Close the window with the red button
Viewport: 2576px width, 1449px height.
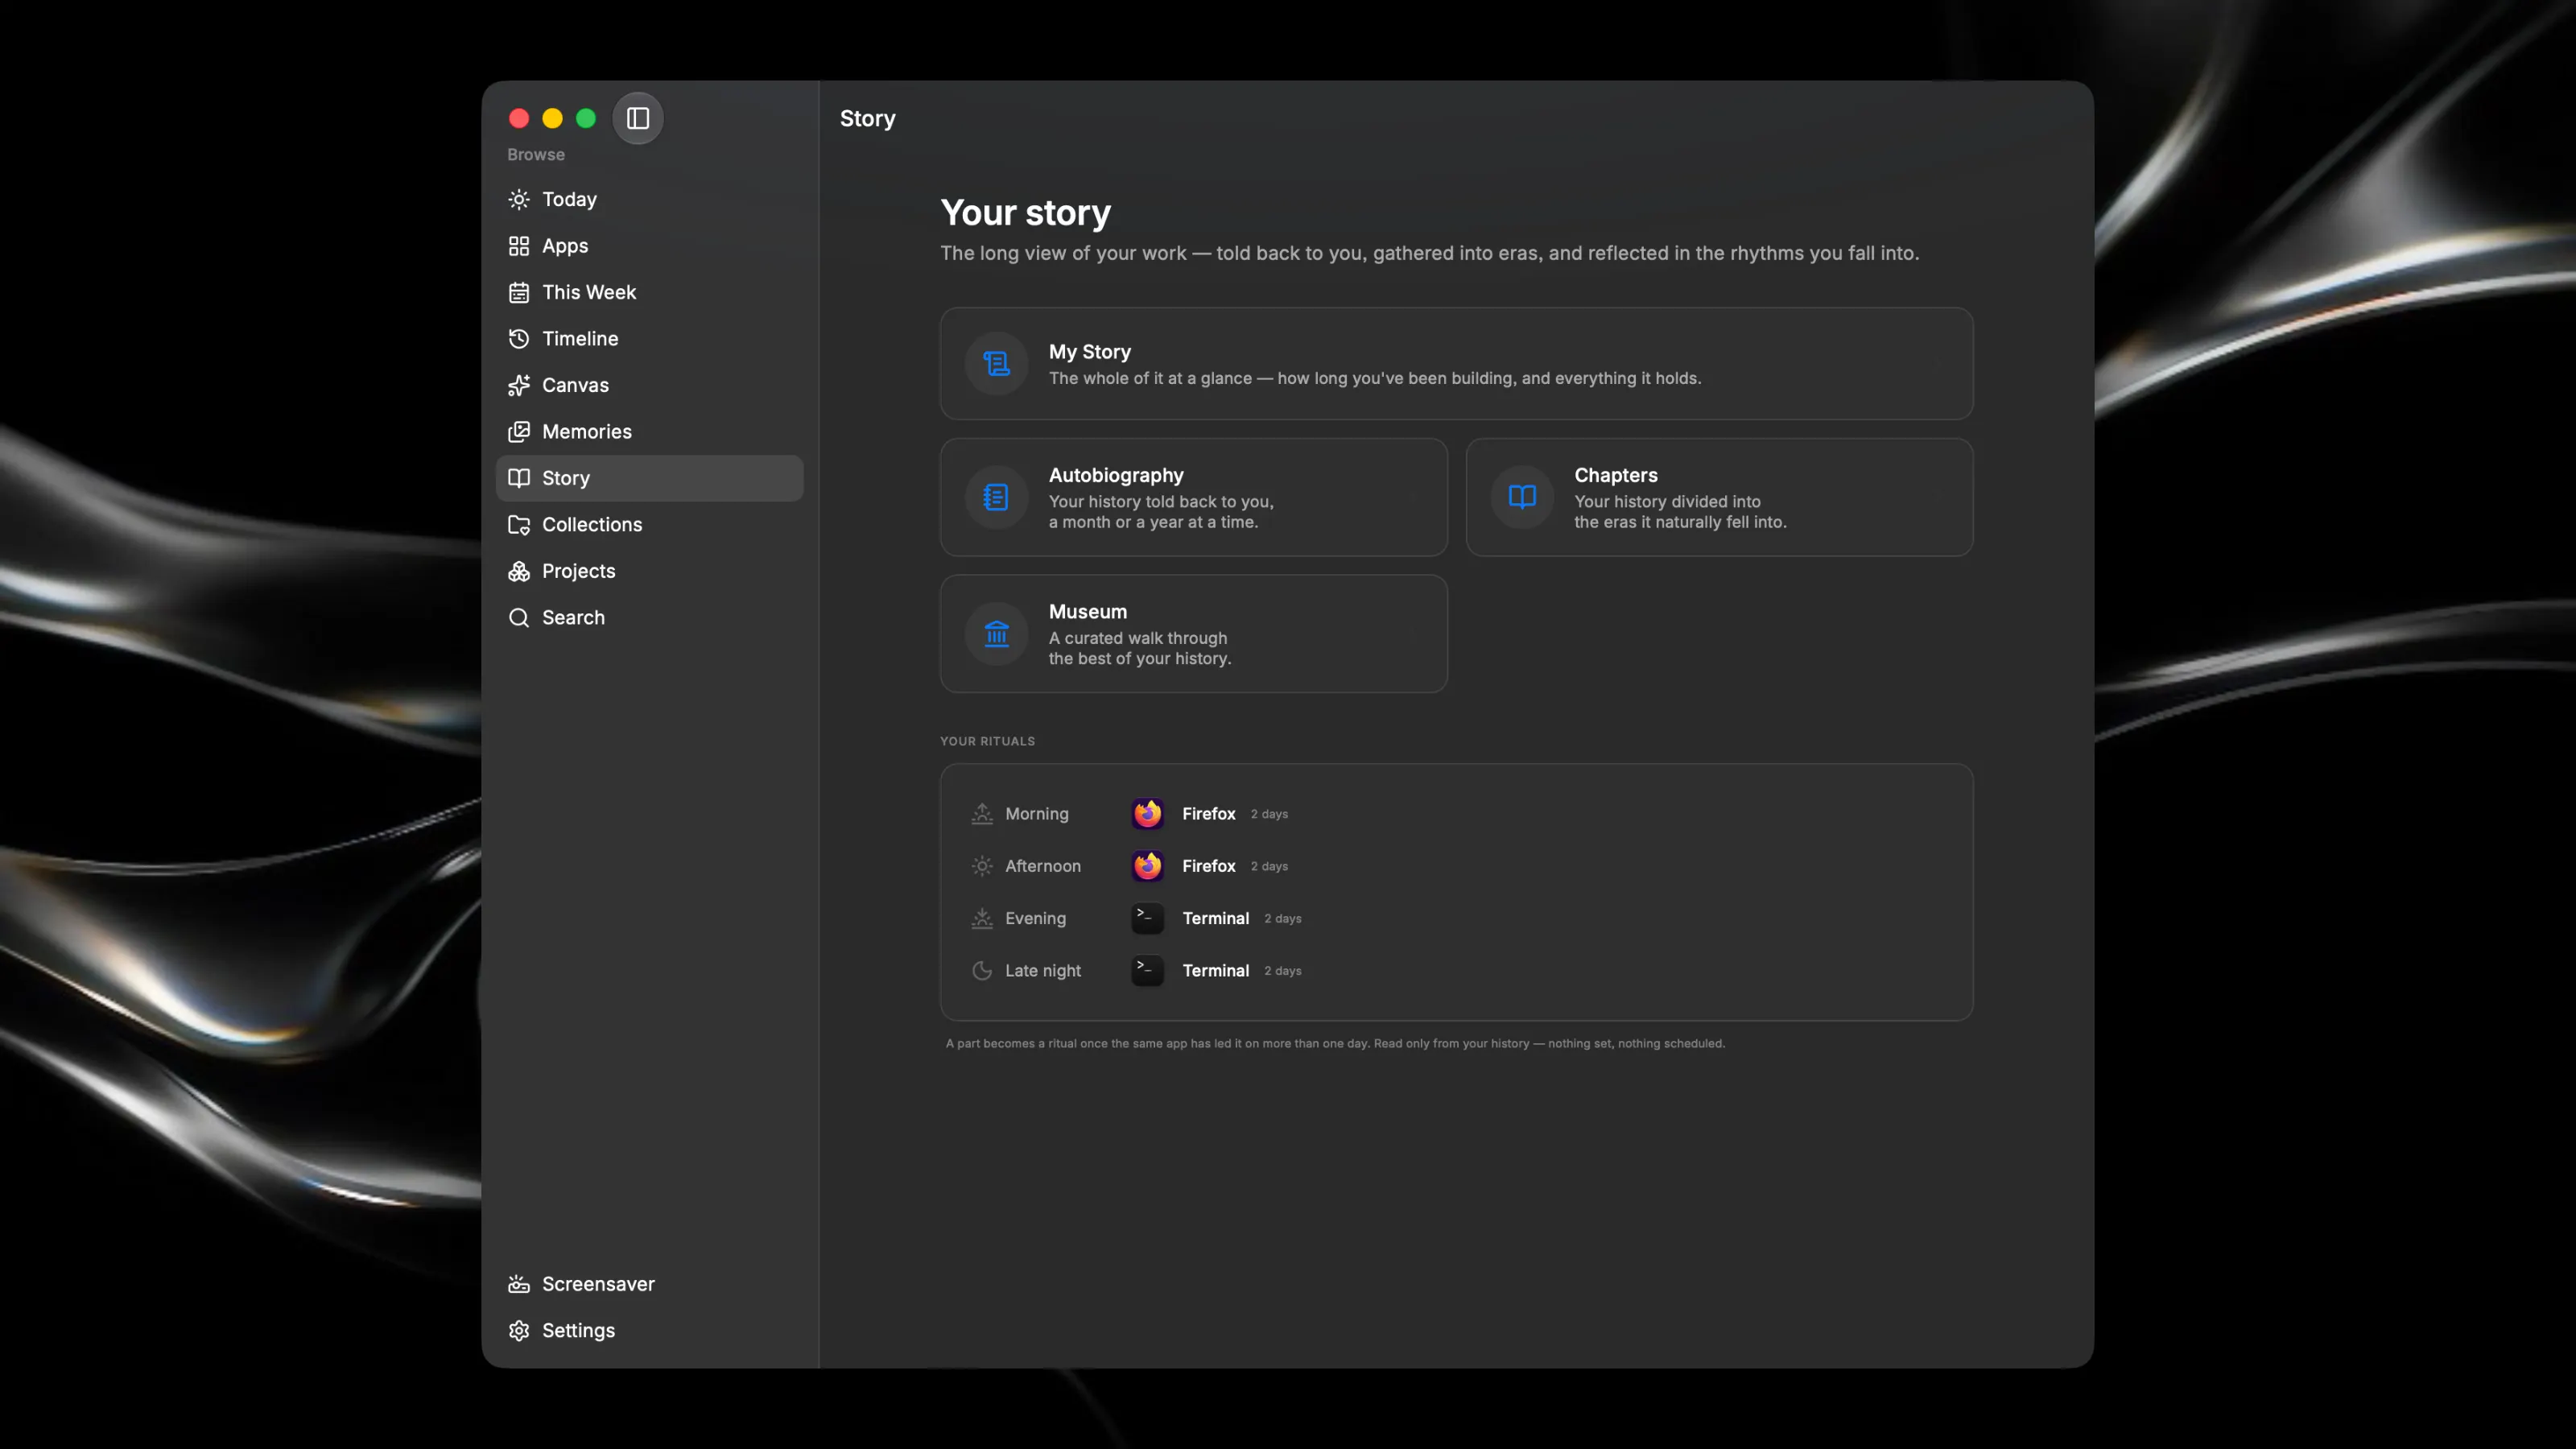pos(518,118)
